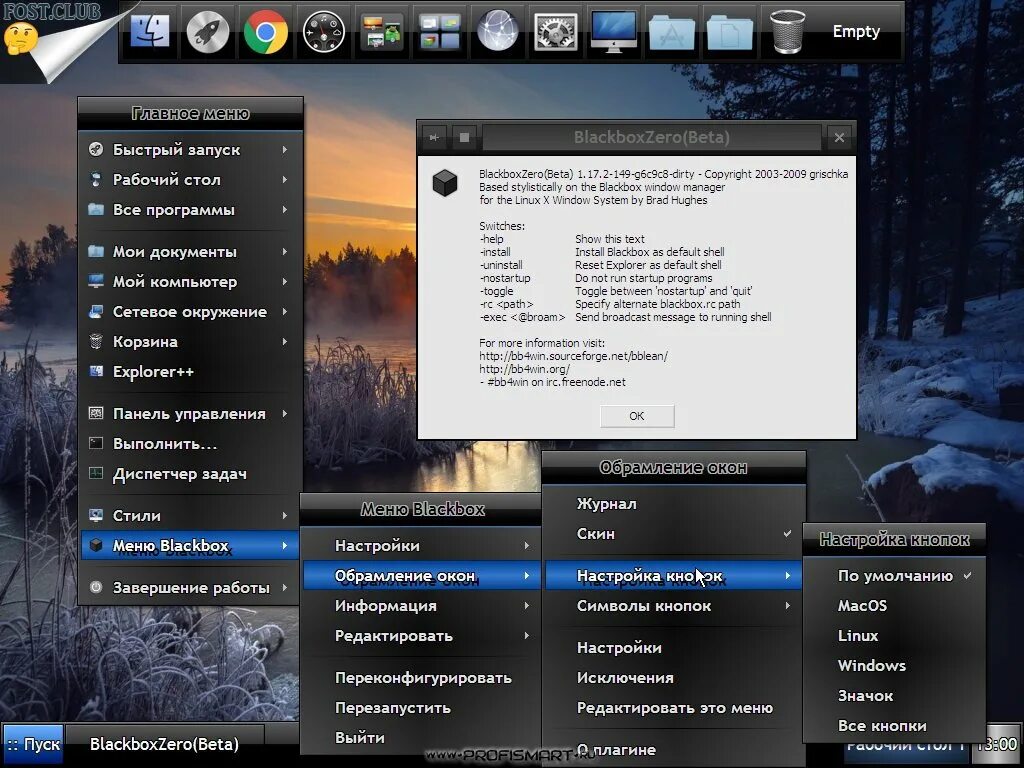The height and width of the screenshot is (768, 1024).
Task: Open the photo gallery dock icon
Action: click(x=382, y=31)
